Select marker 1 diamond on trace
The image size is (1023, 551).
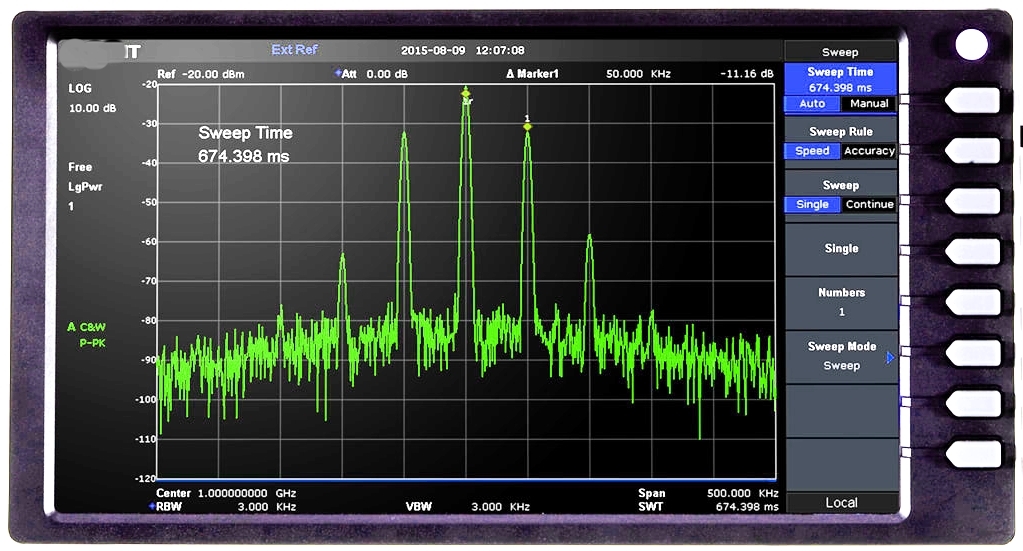[x=527, y=127]
